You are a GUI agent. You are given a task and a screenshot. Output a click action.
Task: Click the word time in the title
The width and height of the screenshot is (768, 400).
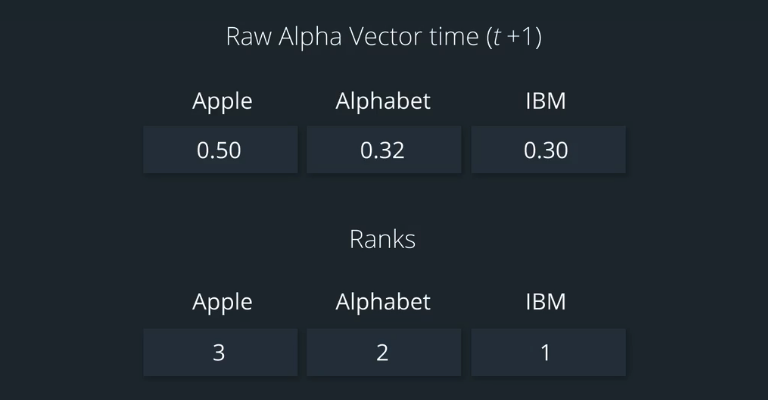tap(451, 38)
